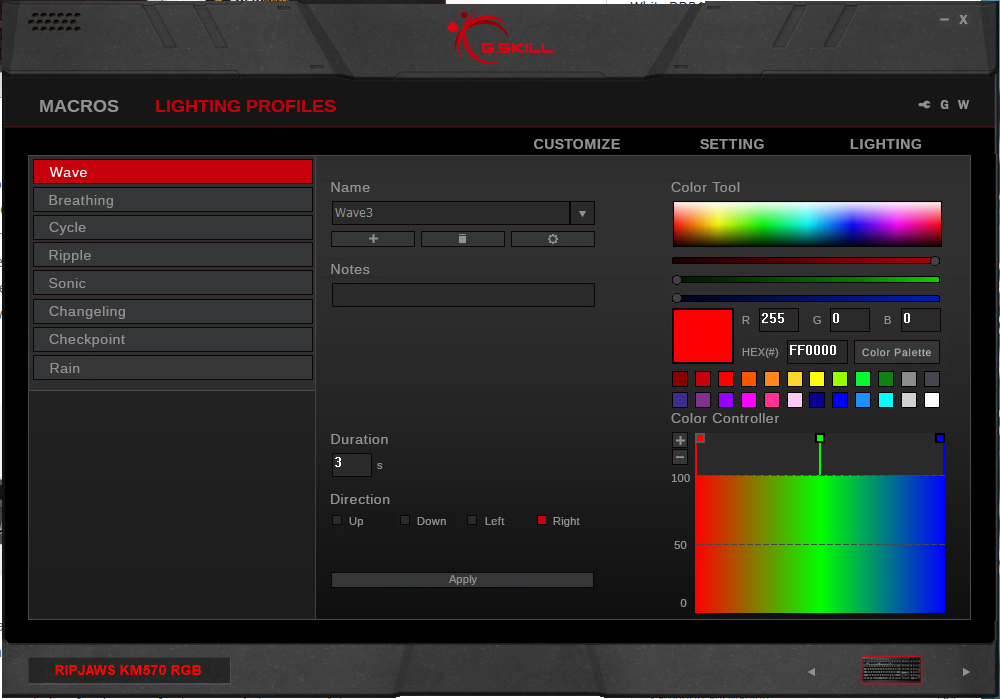This screenshot has width=1000, height=699.
Task: Pick a color from the spectrum picker
Action: (807, 224)
